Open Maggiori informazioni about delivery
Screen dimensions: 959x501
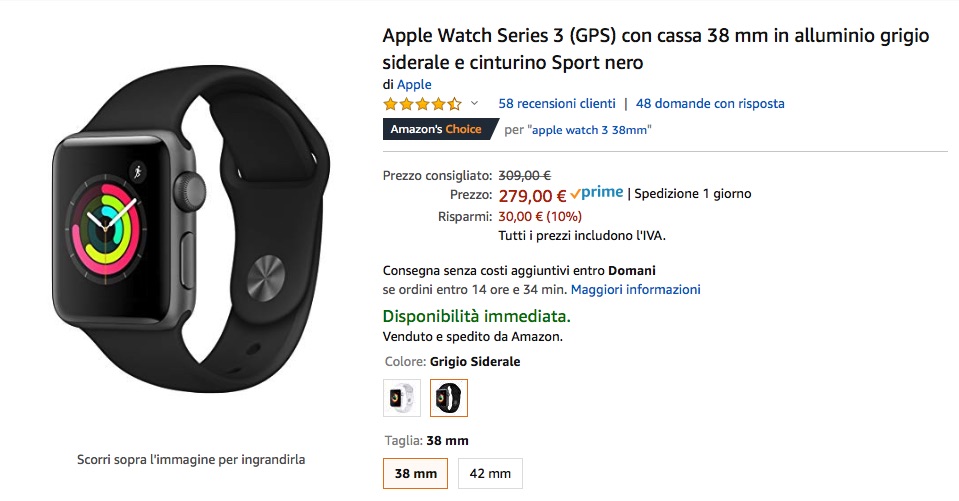(635, 289)
